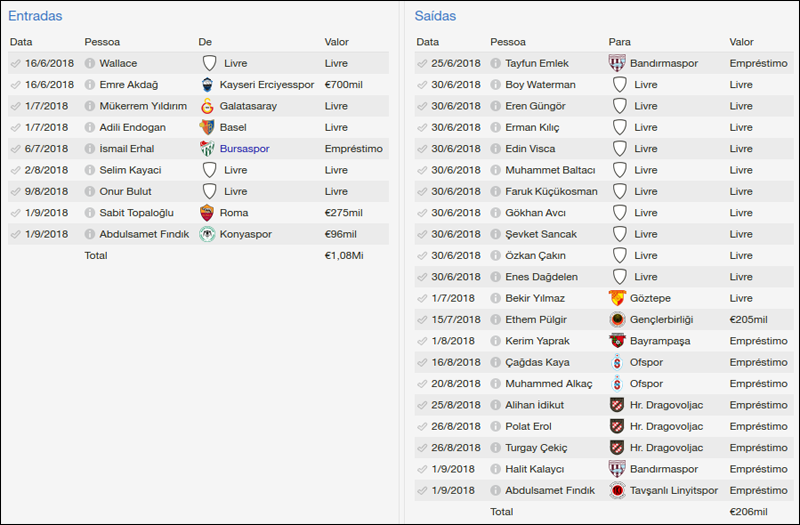The image size is (800, 525).
Task: Select player Mükerrem Yıldırım
Action: pos(143,106)
